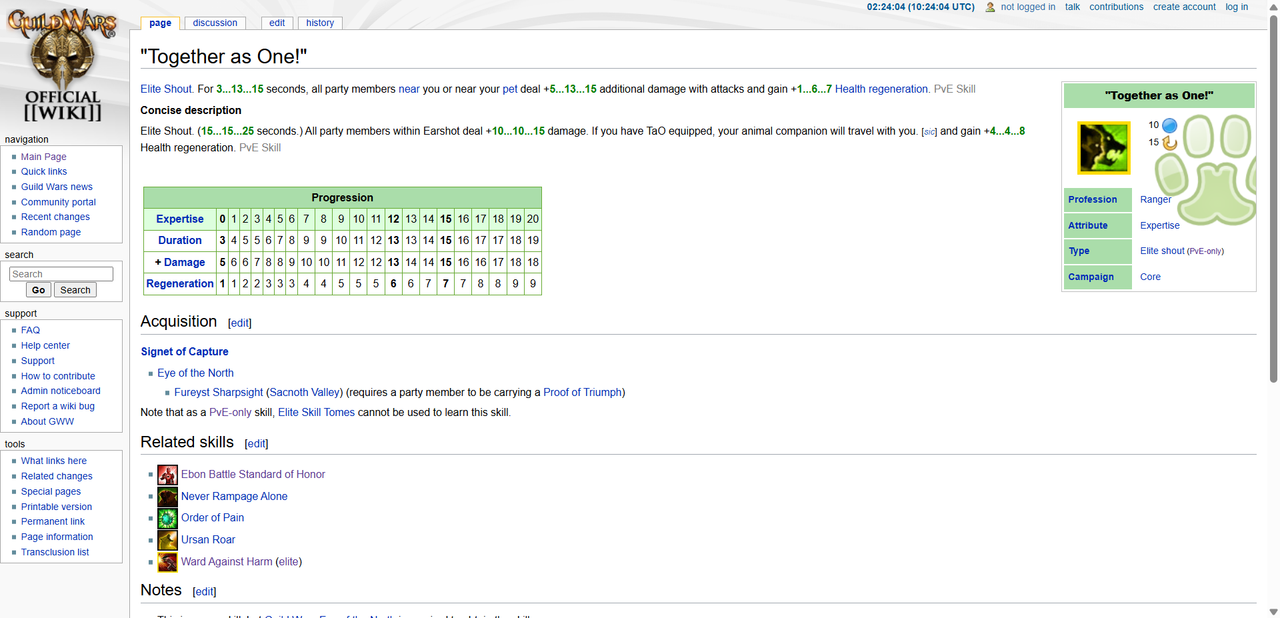Click Report a wiki bug
This screenshot has width=1280, height=618.
(x=58, y=406)
